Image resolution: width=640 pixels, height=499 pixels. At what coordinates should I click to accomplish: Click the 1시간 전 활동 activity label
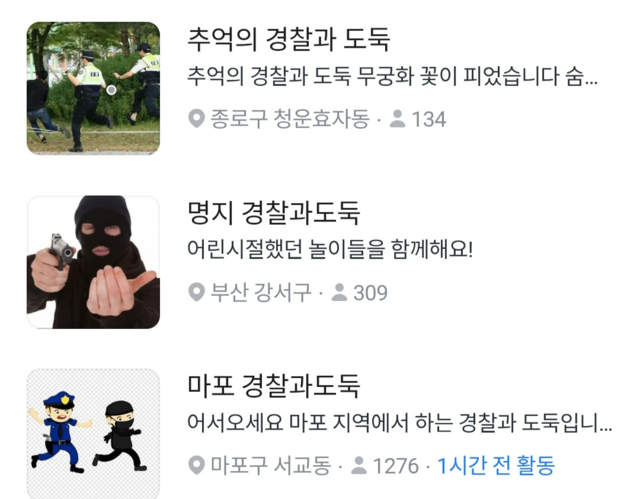pos(496,466)
